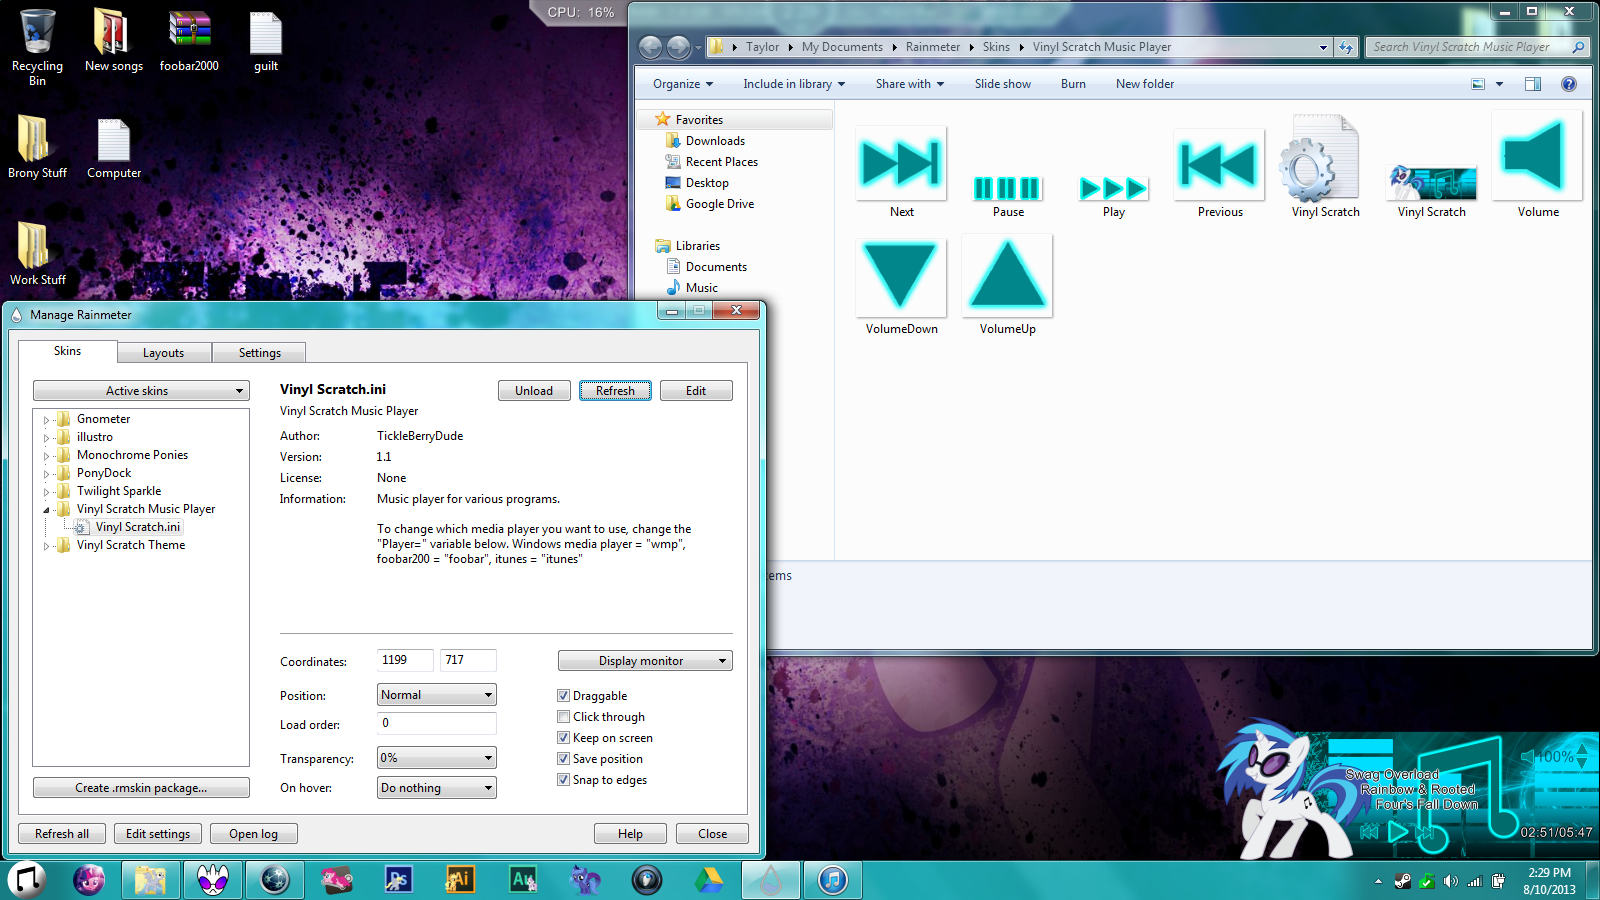This screenshot has height=900, width=1600.
Task: Click the Refresh all button
Action: (62, 834)
